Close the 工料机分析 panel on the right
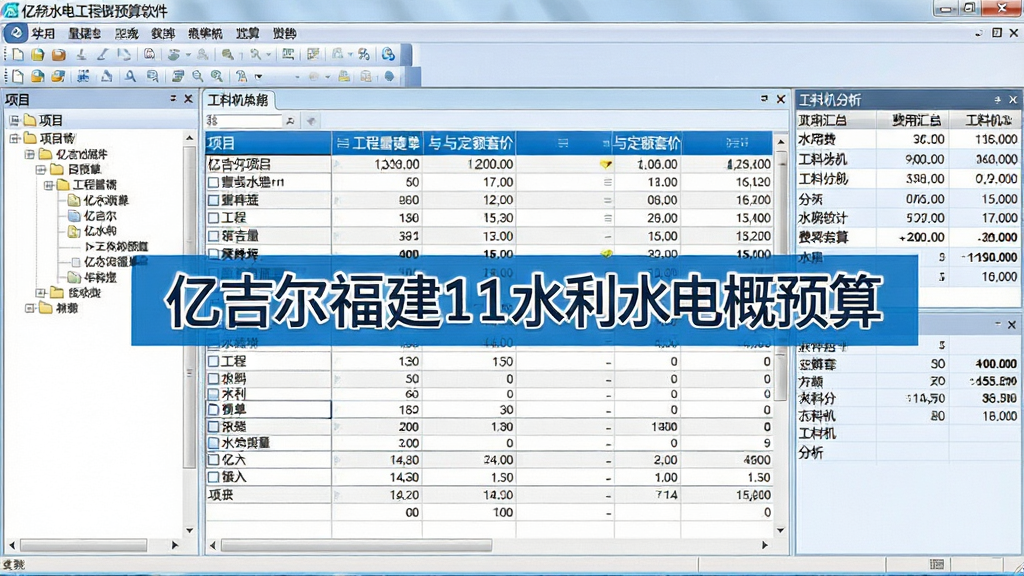The height and width of the screenshot is (576, 1024). point(1013,100)
